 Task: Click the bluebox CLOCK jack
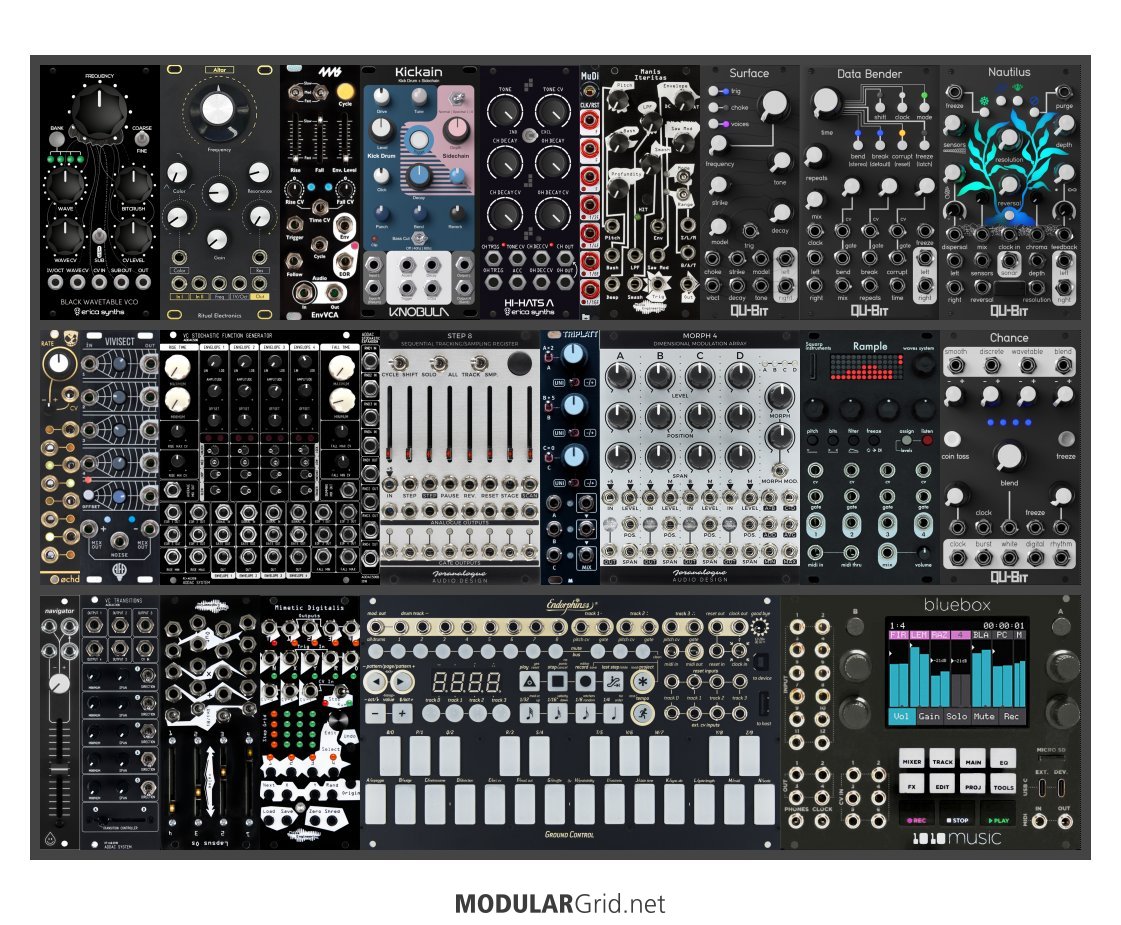point(823,821)
